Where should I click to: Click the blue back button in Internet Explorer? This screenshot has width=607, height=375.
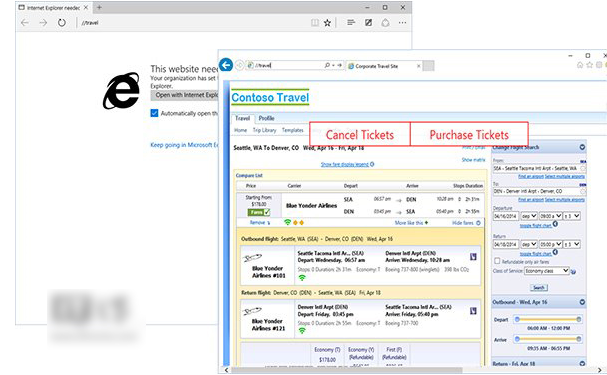(226, 65)
